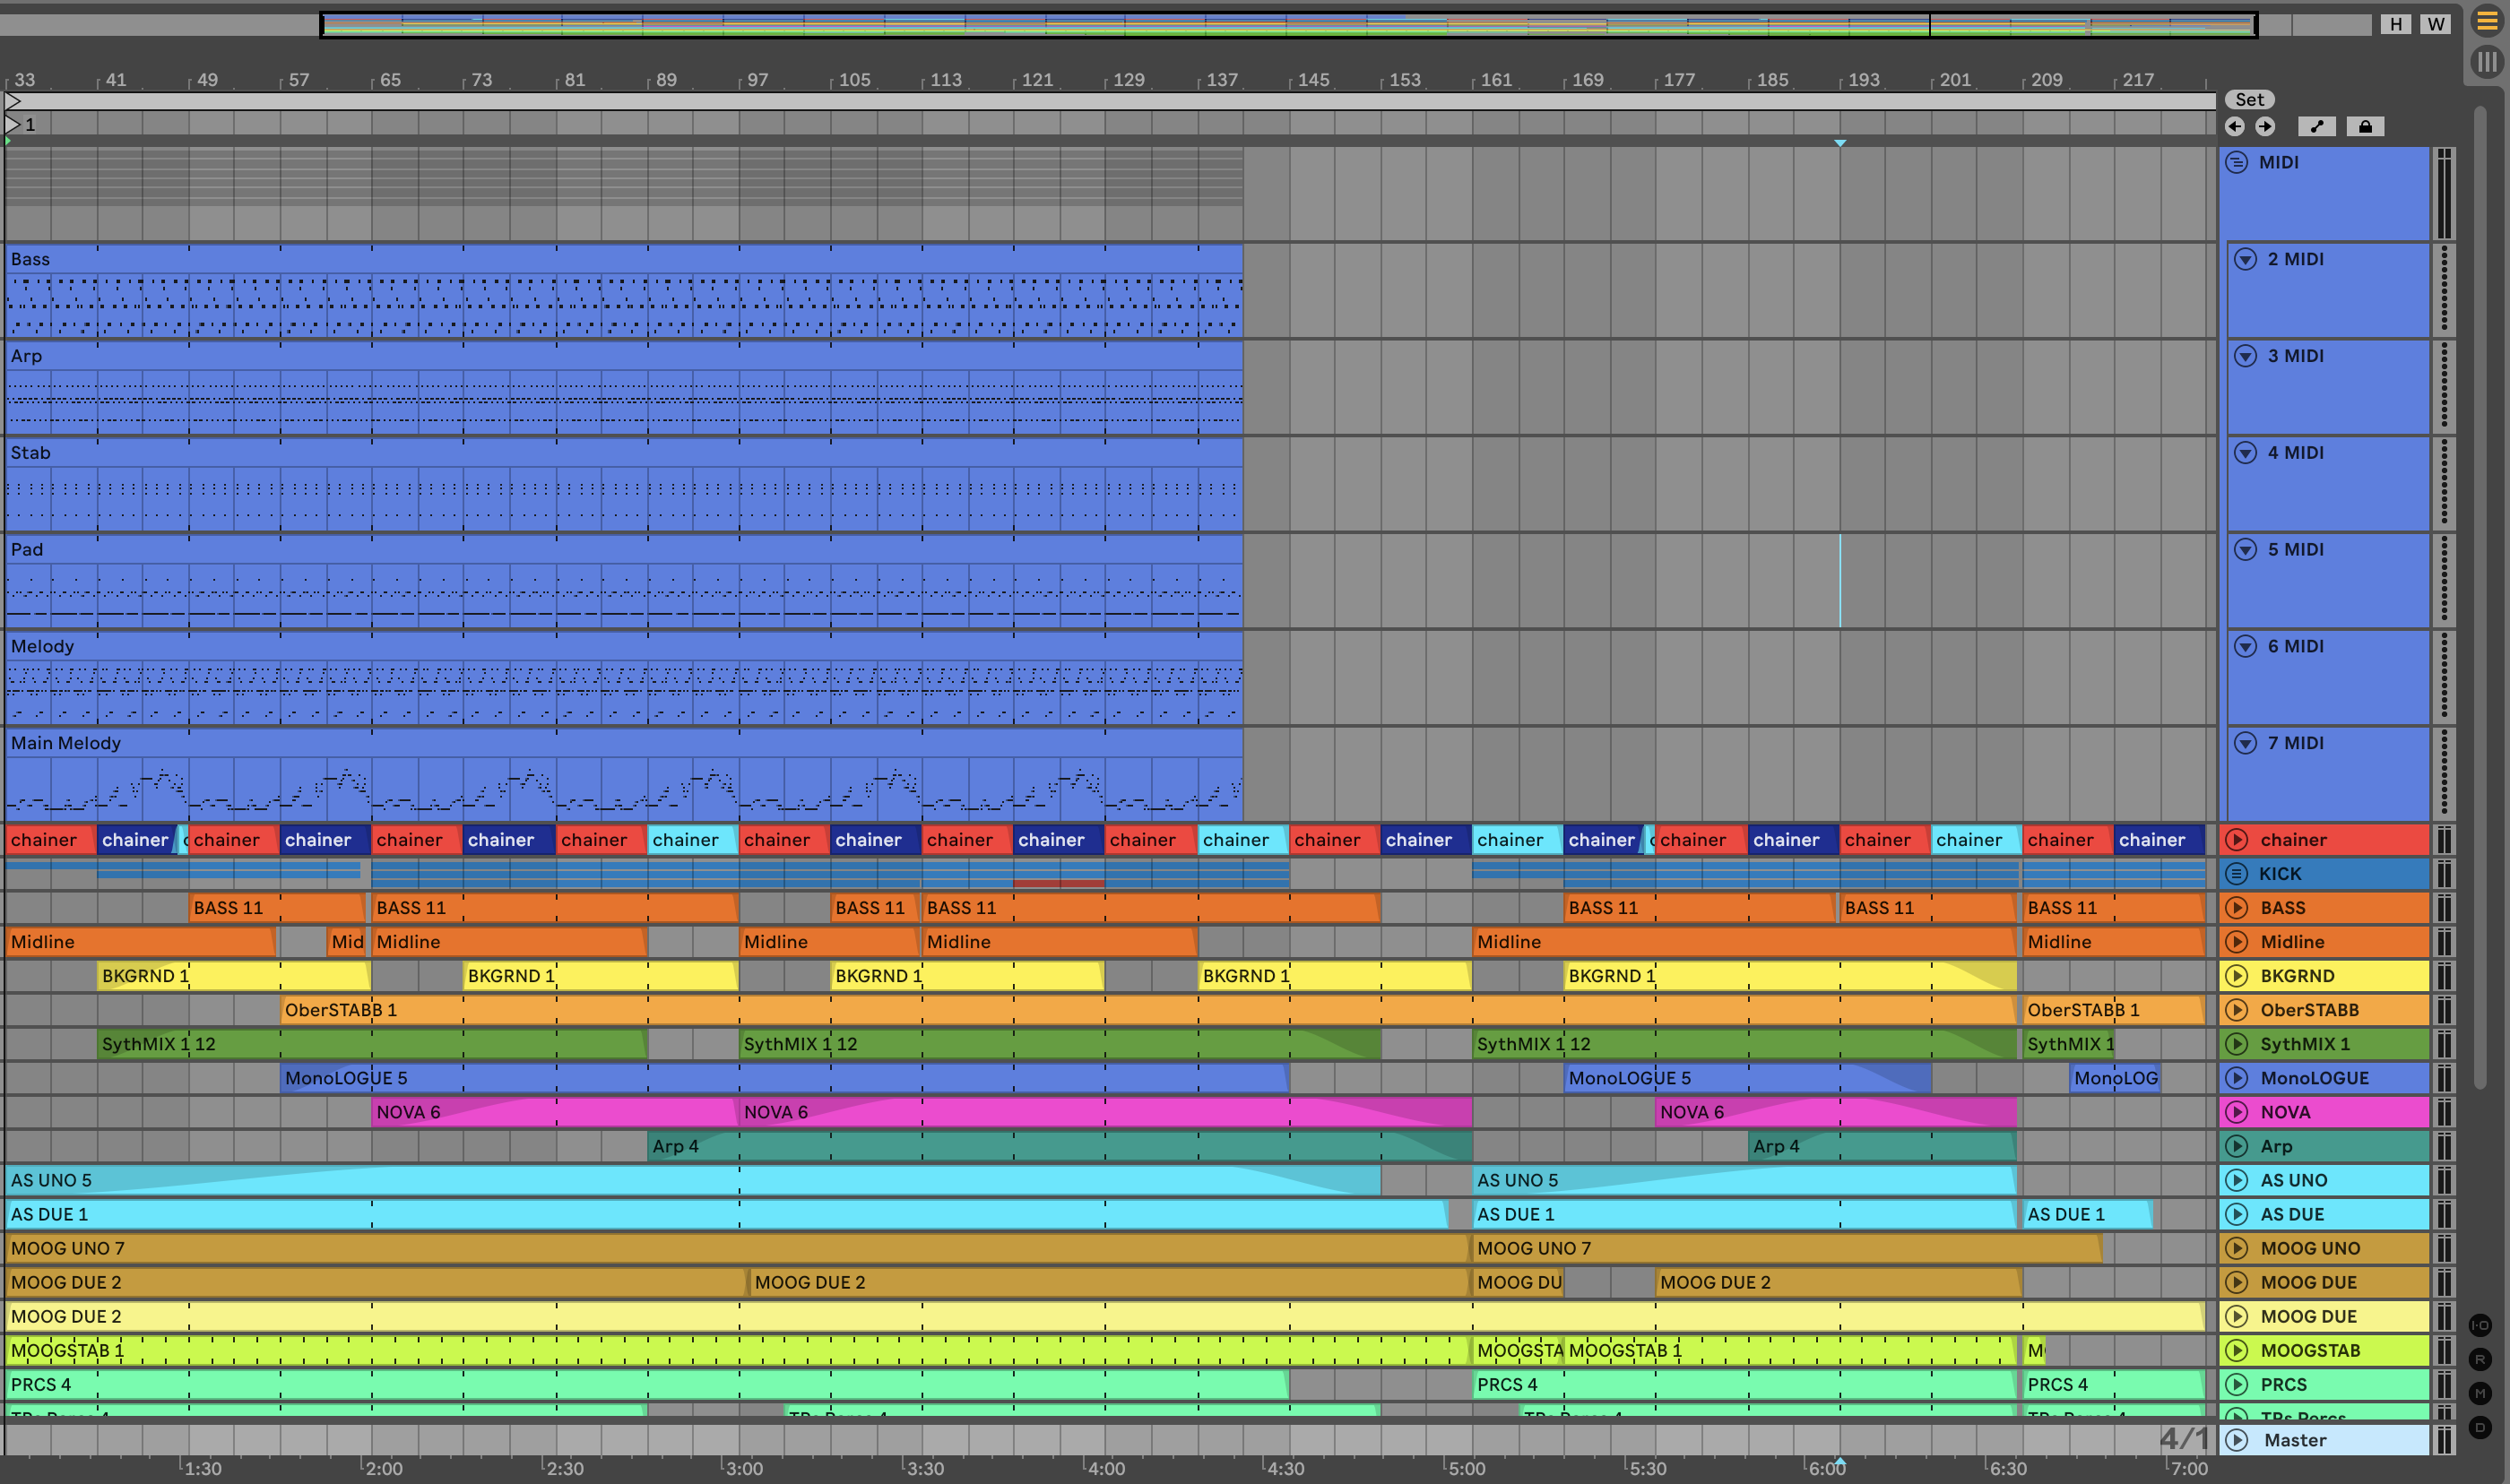
Task: Click the AS UNO track's play icon
Action: pos(2237,1180)
